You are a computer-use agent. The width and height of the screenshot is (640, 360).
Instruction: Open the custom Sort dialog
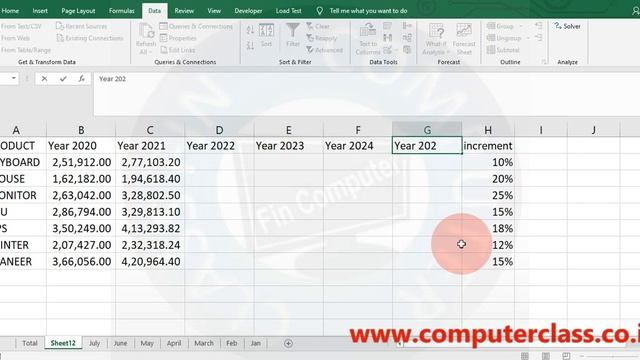[x=266, y=36]
